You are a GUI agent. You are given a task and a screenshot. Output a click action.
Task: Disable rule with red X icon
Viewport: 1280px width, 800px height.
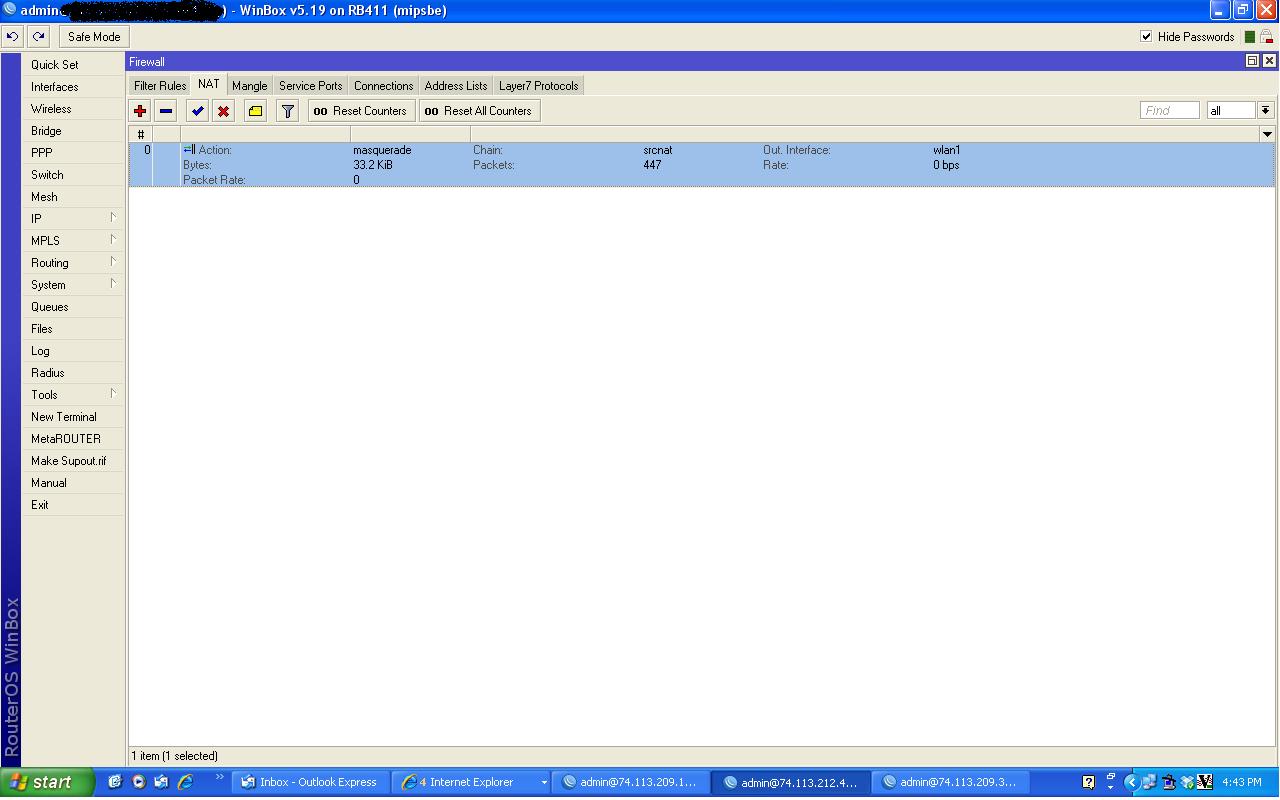pyautogui.click(x=224, y=111)
